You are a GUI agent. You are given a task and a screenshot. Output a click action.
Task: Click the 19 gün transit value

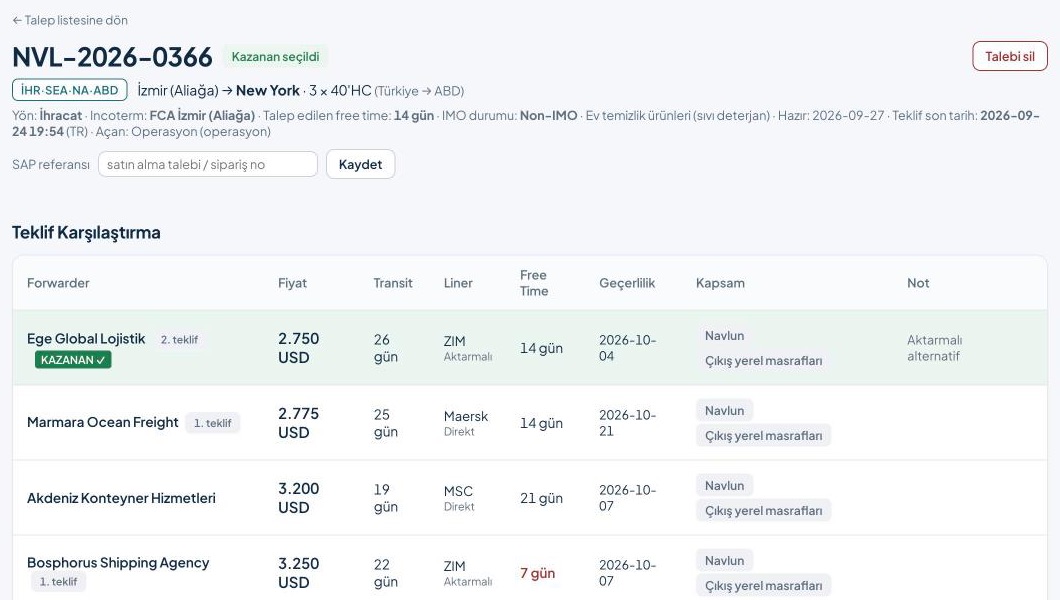[385, 498]
